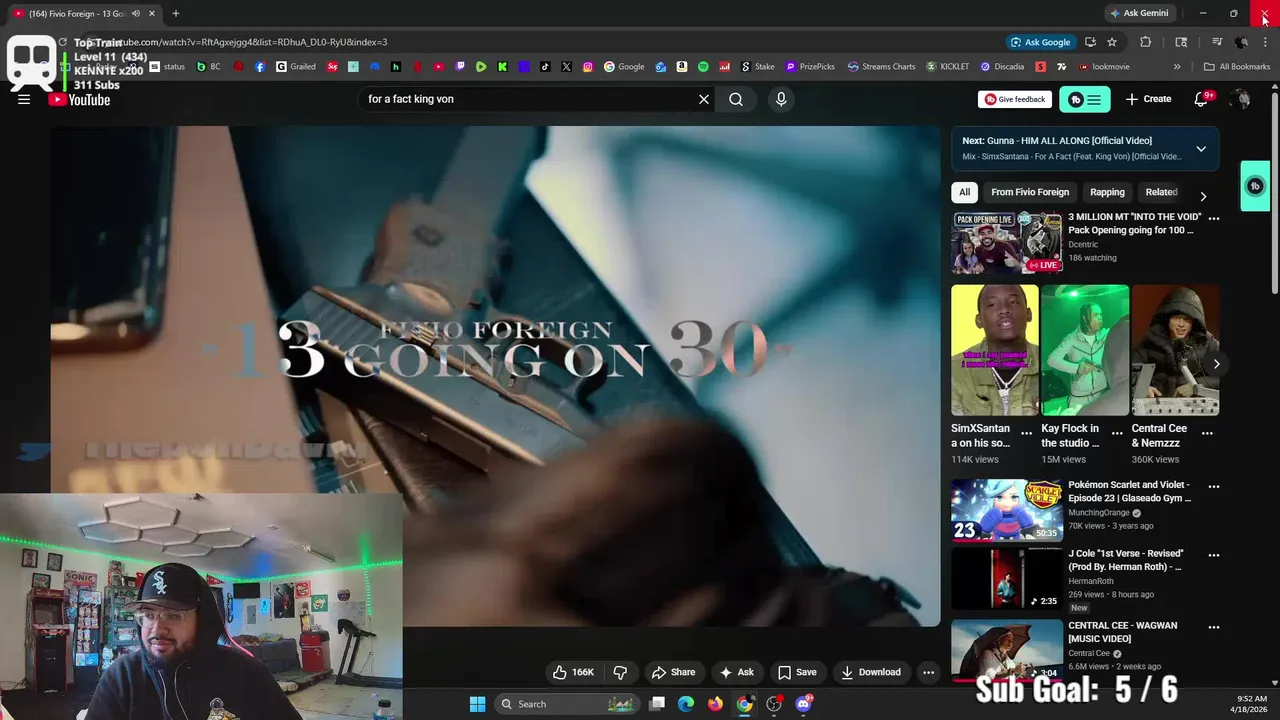Open the Chrome extensions puzzle icon
Viewport: 1280px width, 720px height.
(1146, 42)
